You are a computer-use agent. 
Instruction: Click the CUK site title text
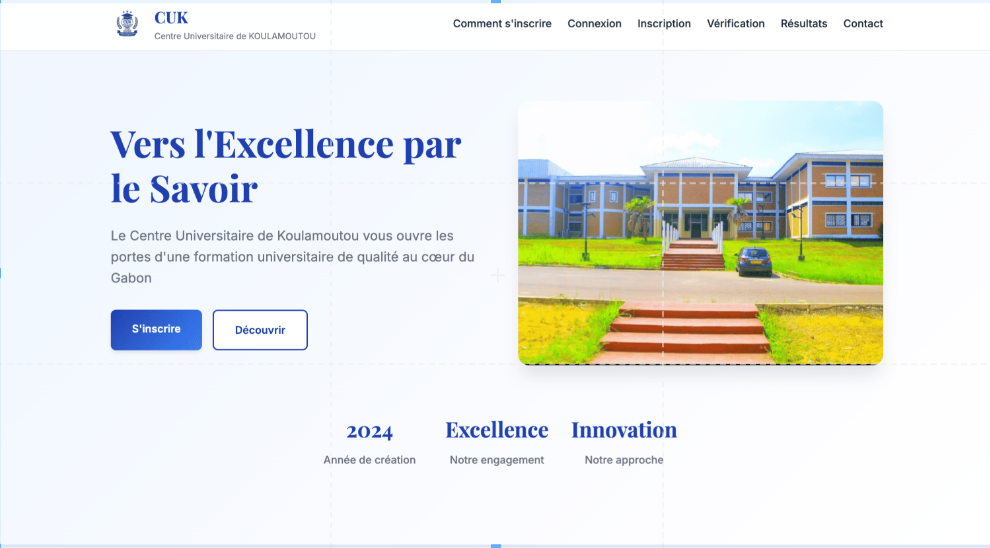171,17
